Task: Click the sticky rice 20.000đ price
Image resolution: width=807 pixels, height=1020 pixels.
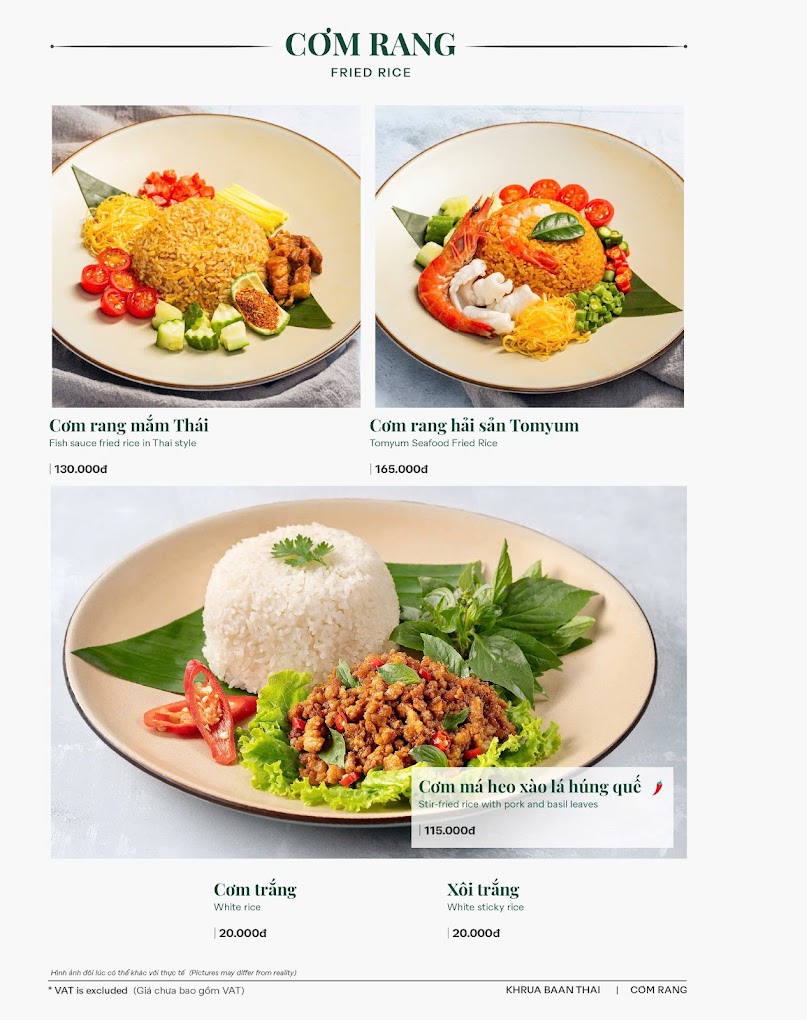Action: [476, 933]
